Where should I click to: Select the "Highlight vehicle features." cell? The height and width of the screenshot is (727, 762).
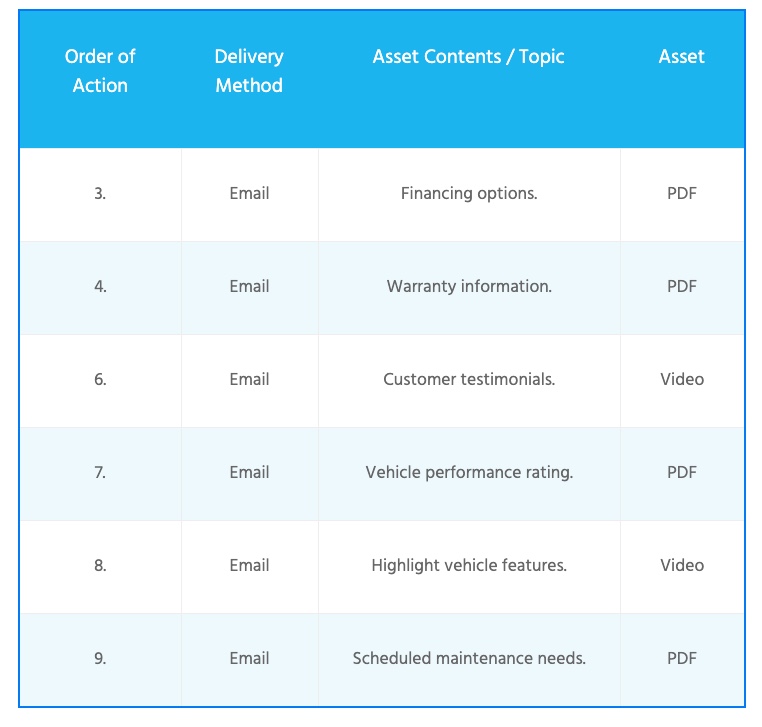pyautogui.click(x=469, y=565)
